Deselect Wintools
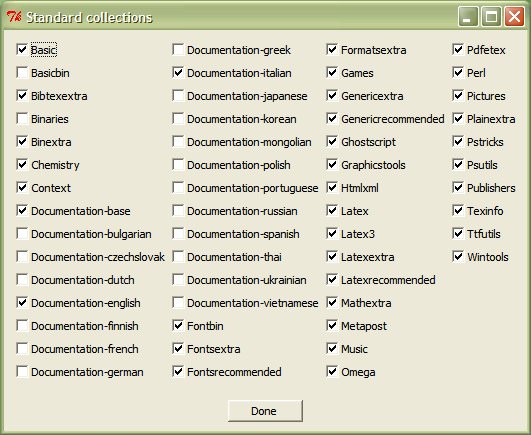531x435 pixels. coord(458,257)
